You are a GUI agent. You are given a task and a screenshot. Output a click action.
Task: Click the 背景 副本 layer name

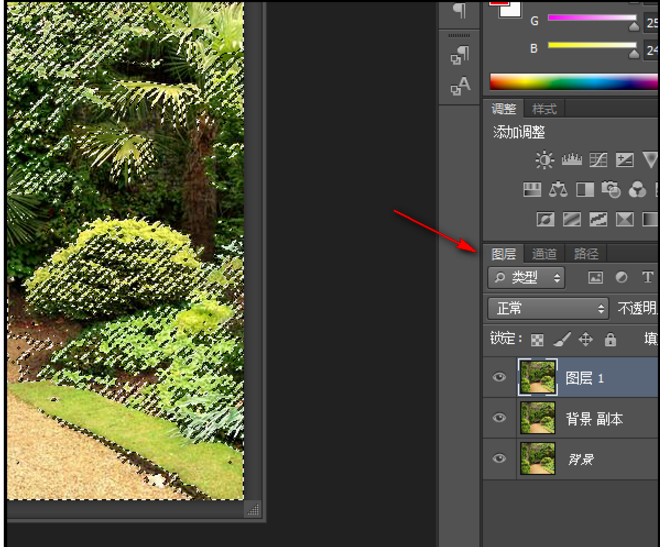[x=594, y=419]
